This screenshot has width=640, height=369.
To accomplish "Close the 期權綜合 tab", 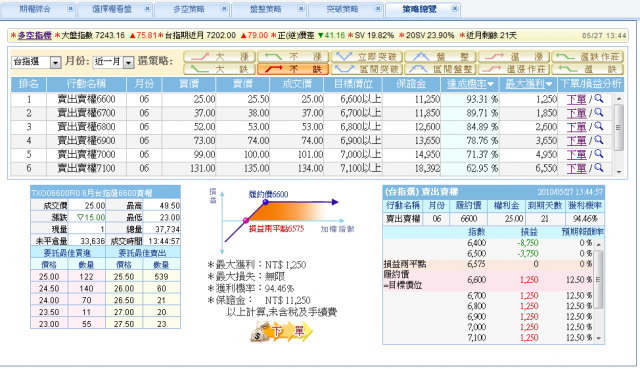I will coord(70,9).
